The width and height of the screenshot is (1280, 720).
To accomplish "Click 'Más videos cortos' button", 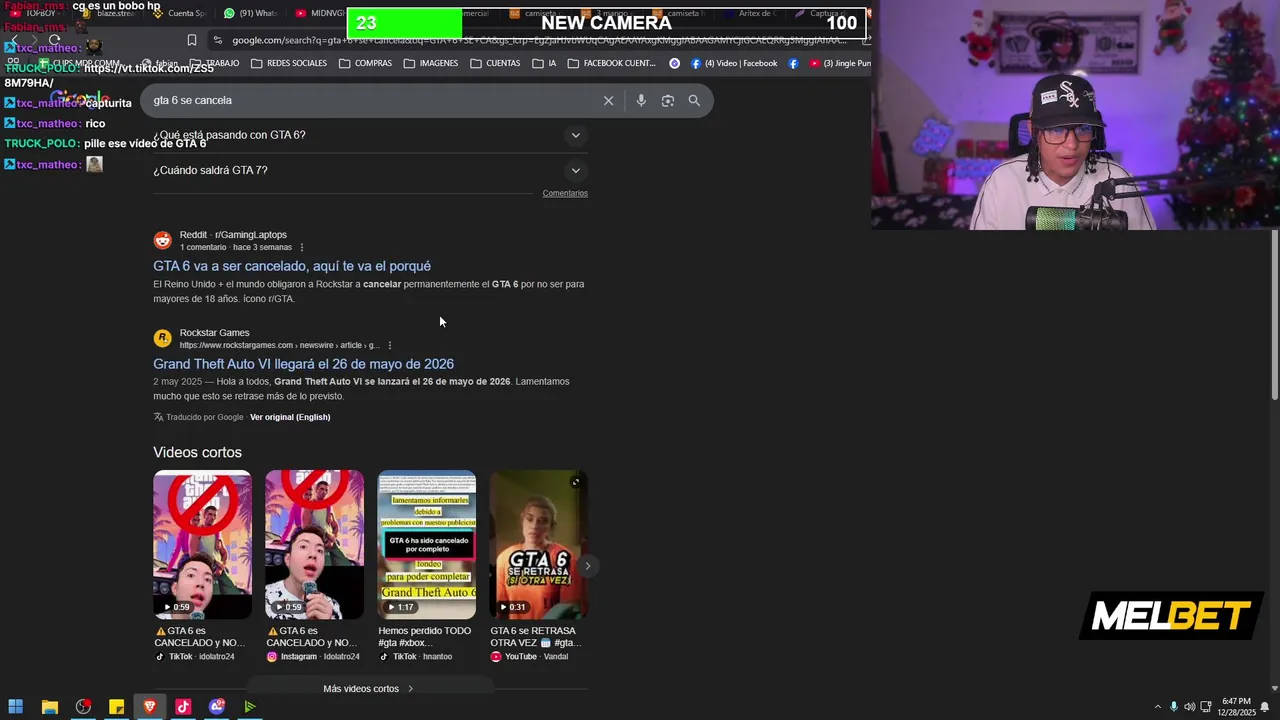I will click(x=368, y=688).
